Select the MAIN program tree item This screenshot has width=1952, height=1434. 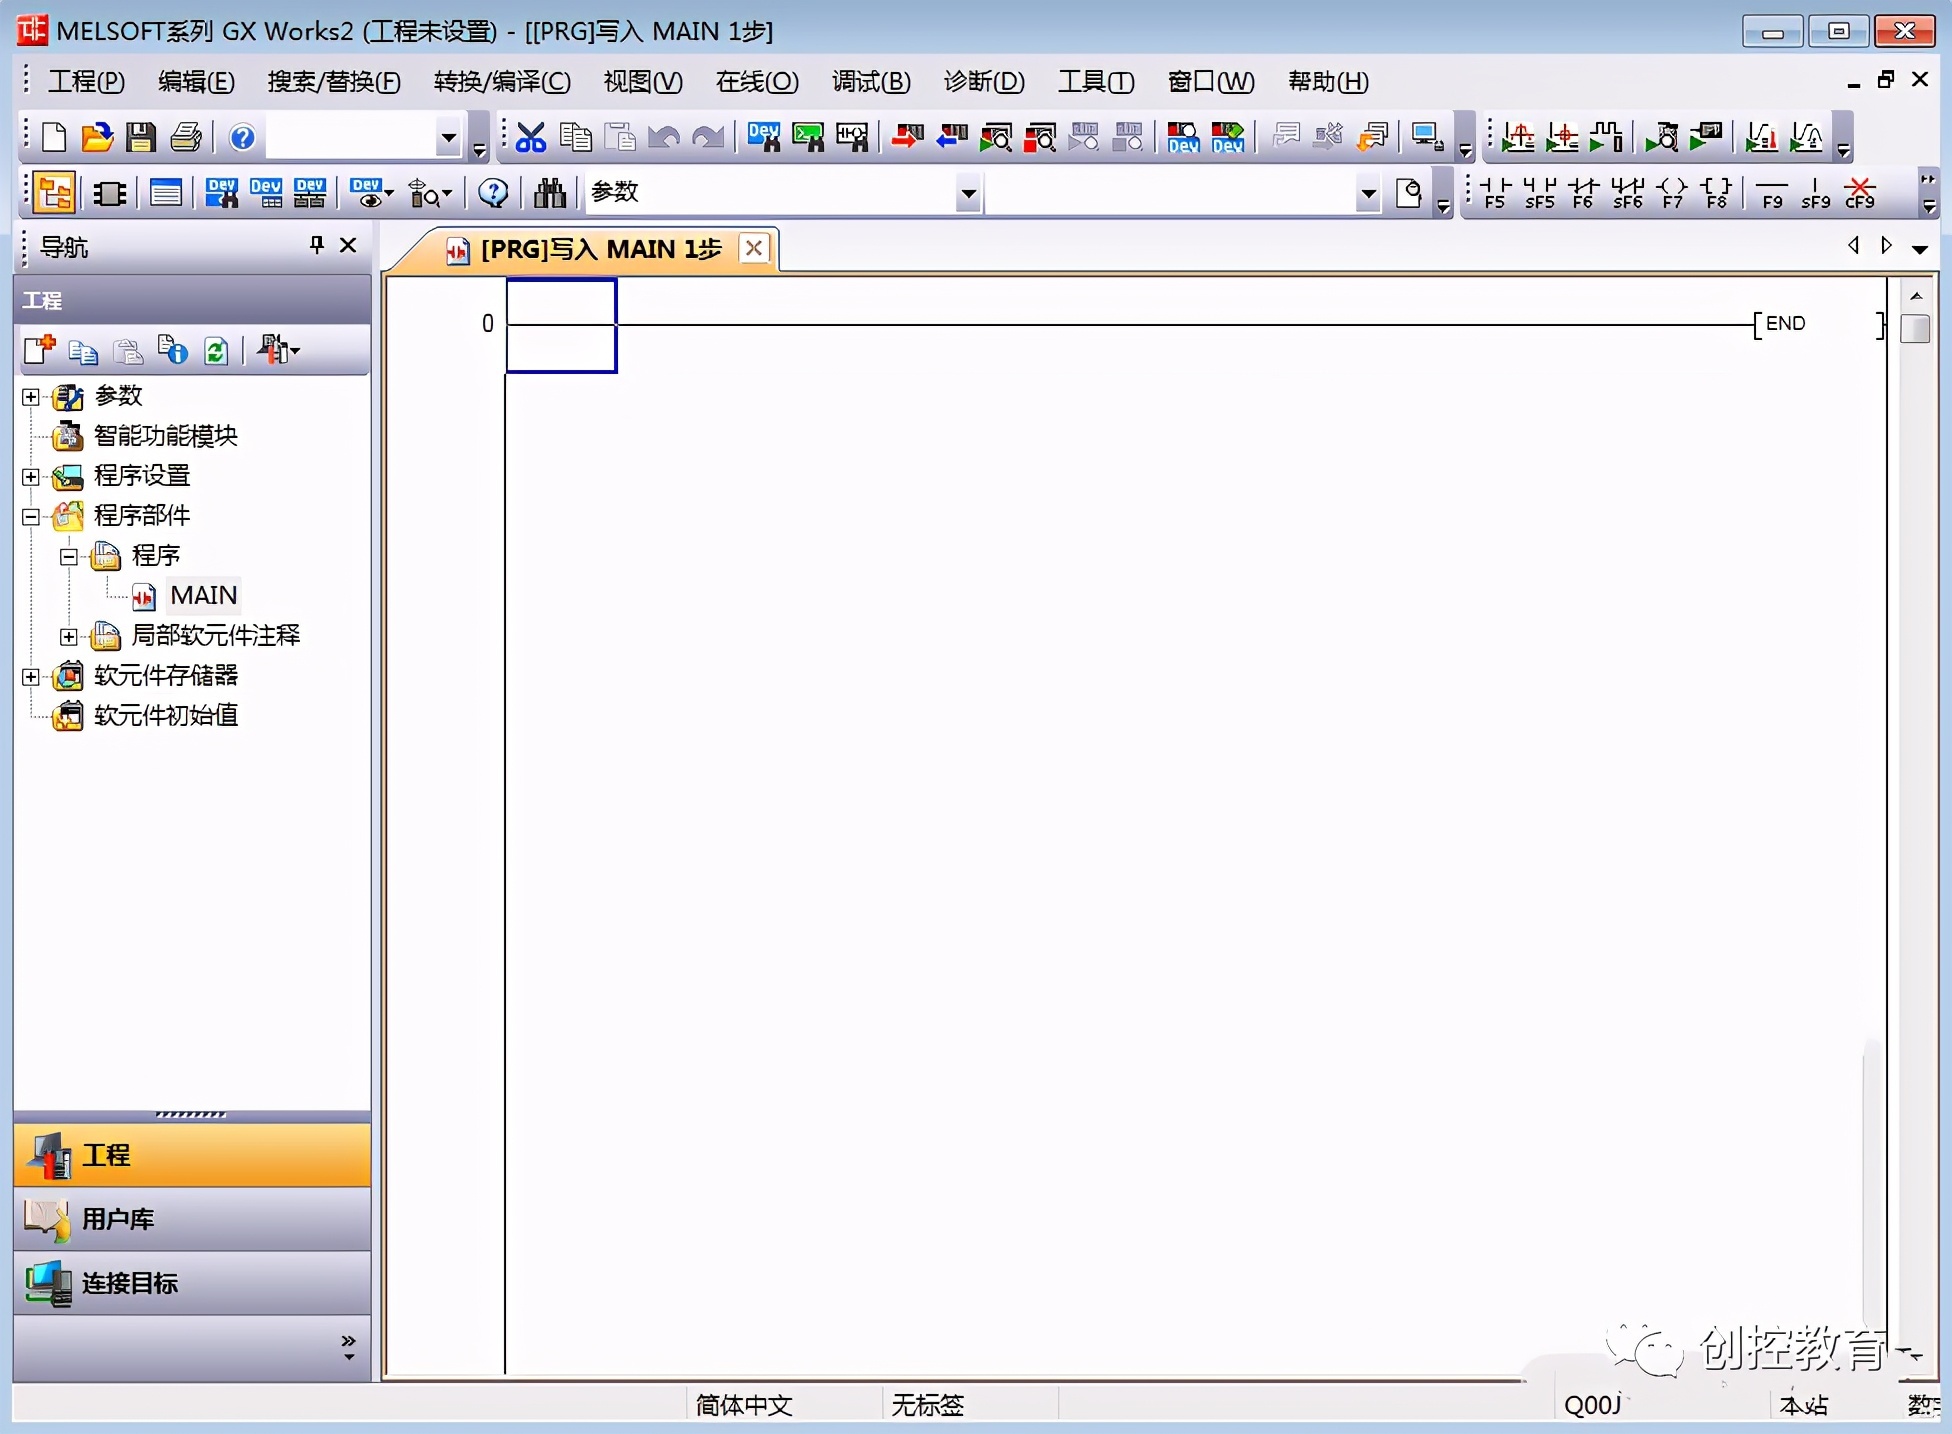203,596
